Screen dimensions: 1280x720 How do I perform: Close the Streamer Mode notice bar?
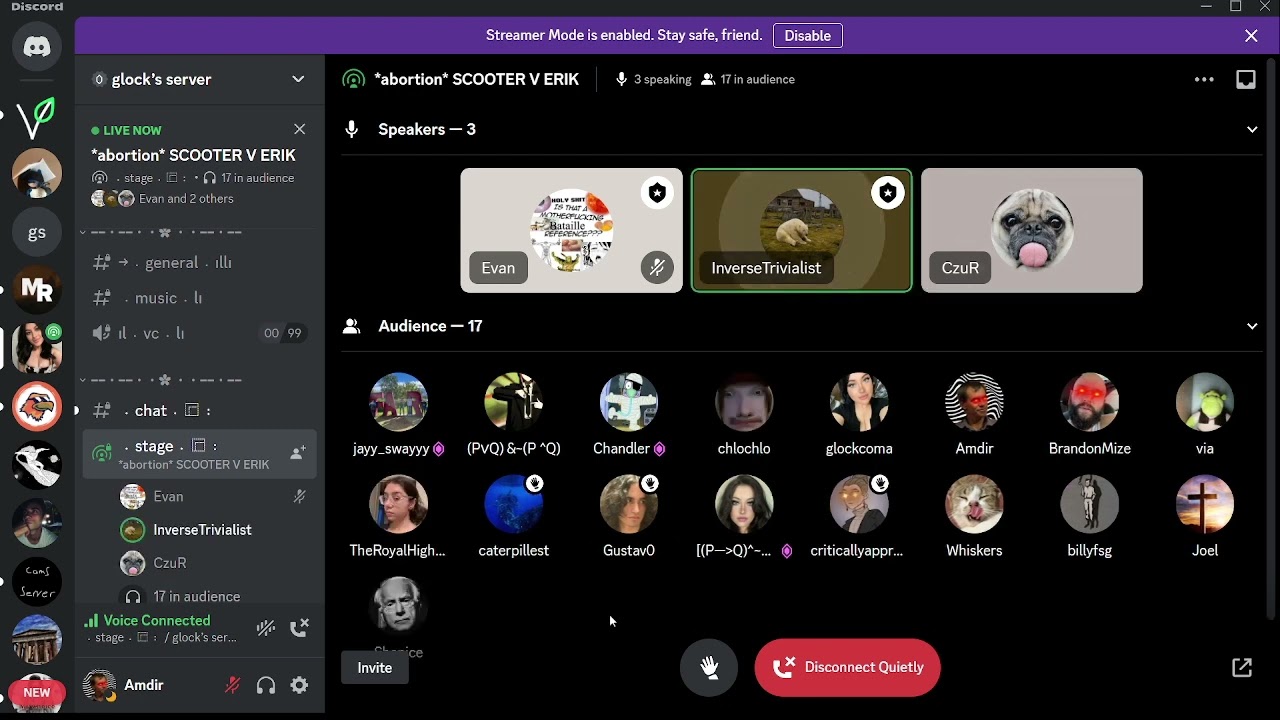(1251, 36)
